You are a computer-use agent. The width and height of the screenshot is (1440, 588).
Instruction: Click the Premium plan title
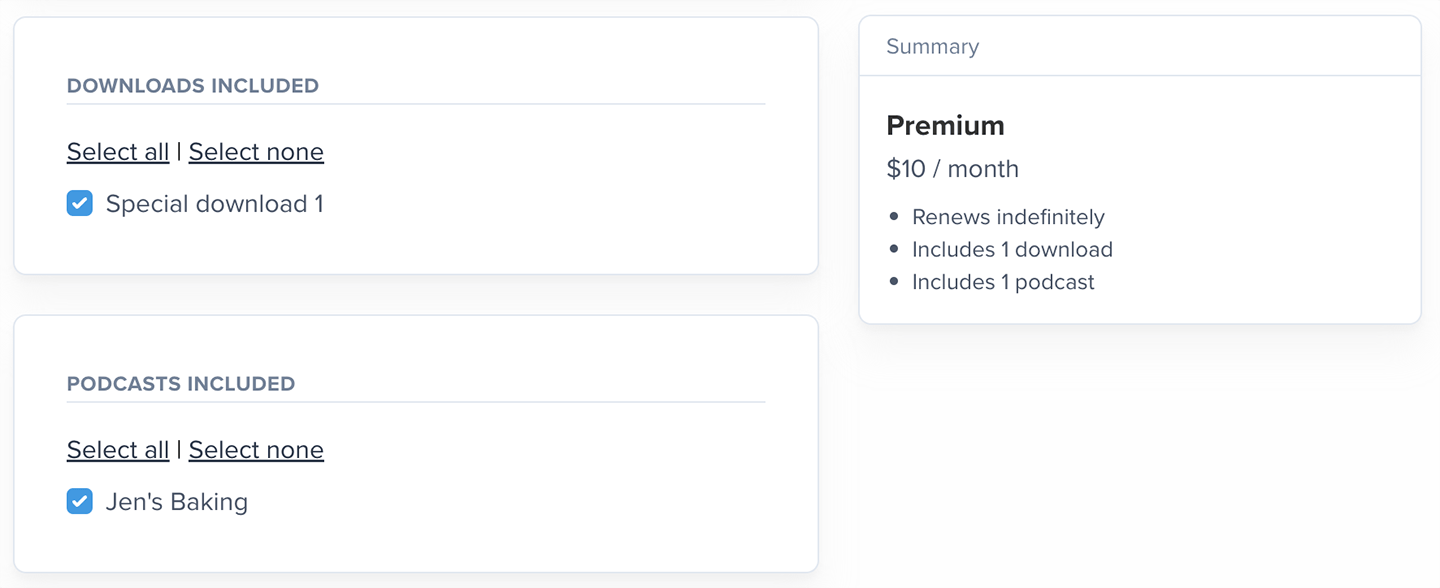945,126
